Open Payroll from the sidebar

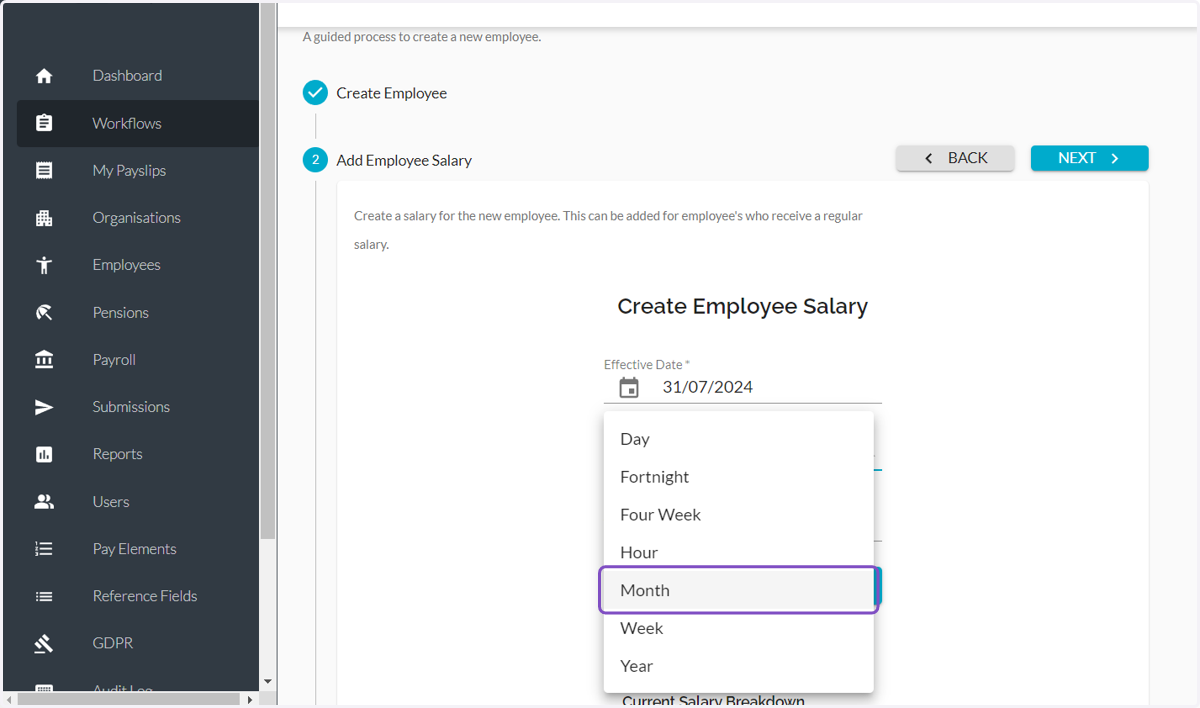tap(138, 360)
